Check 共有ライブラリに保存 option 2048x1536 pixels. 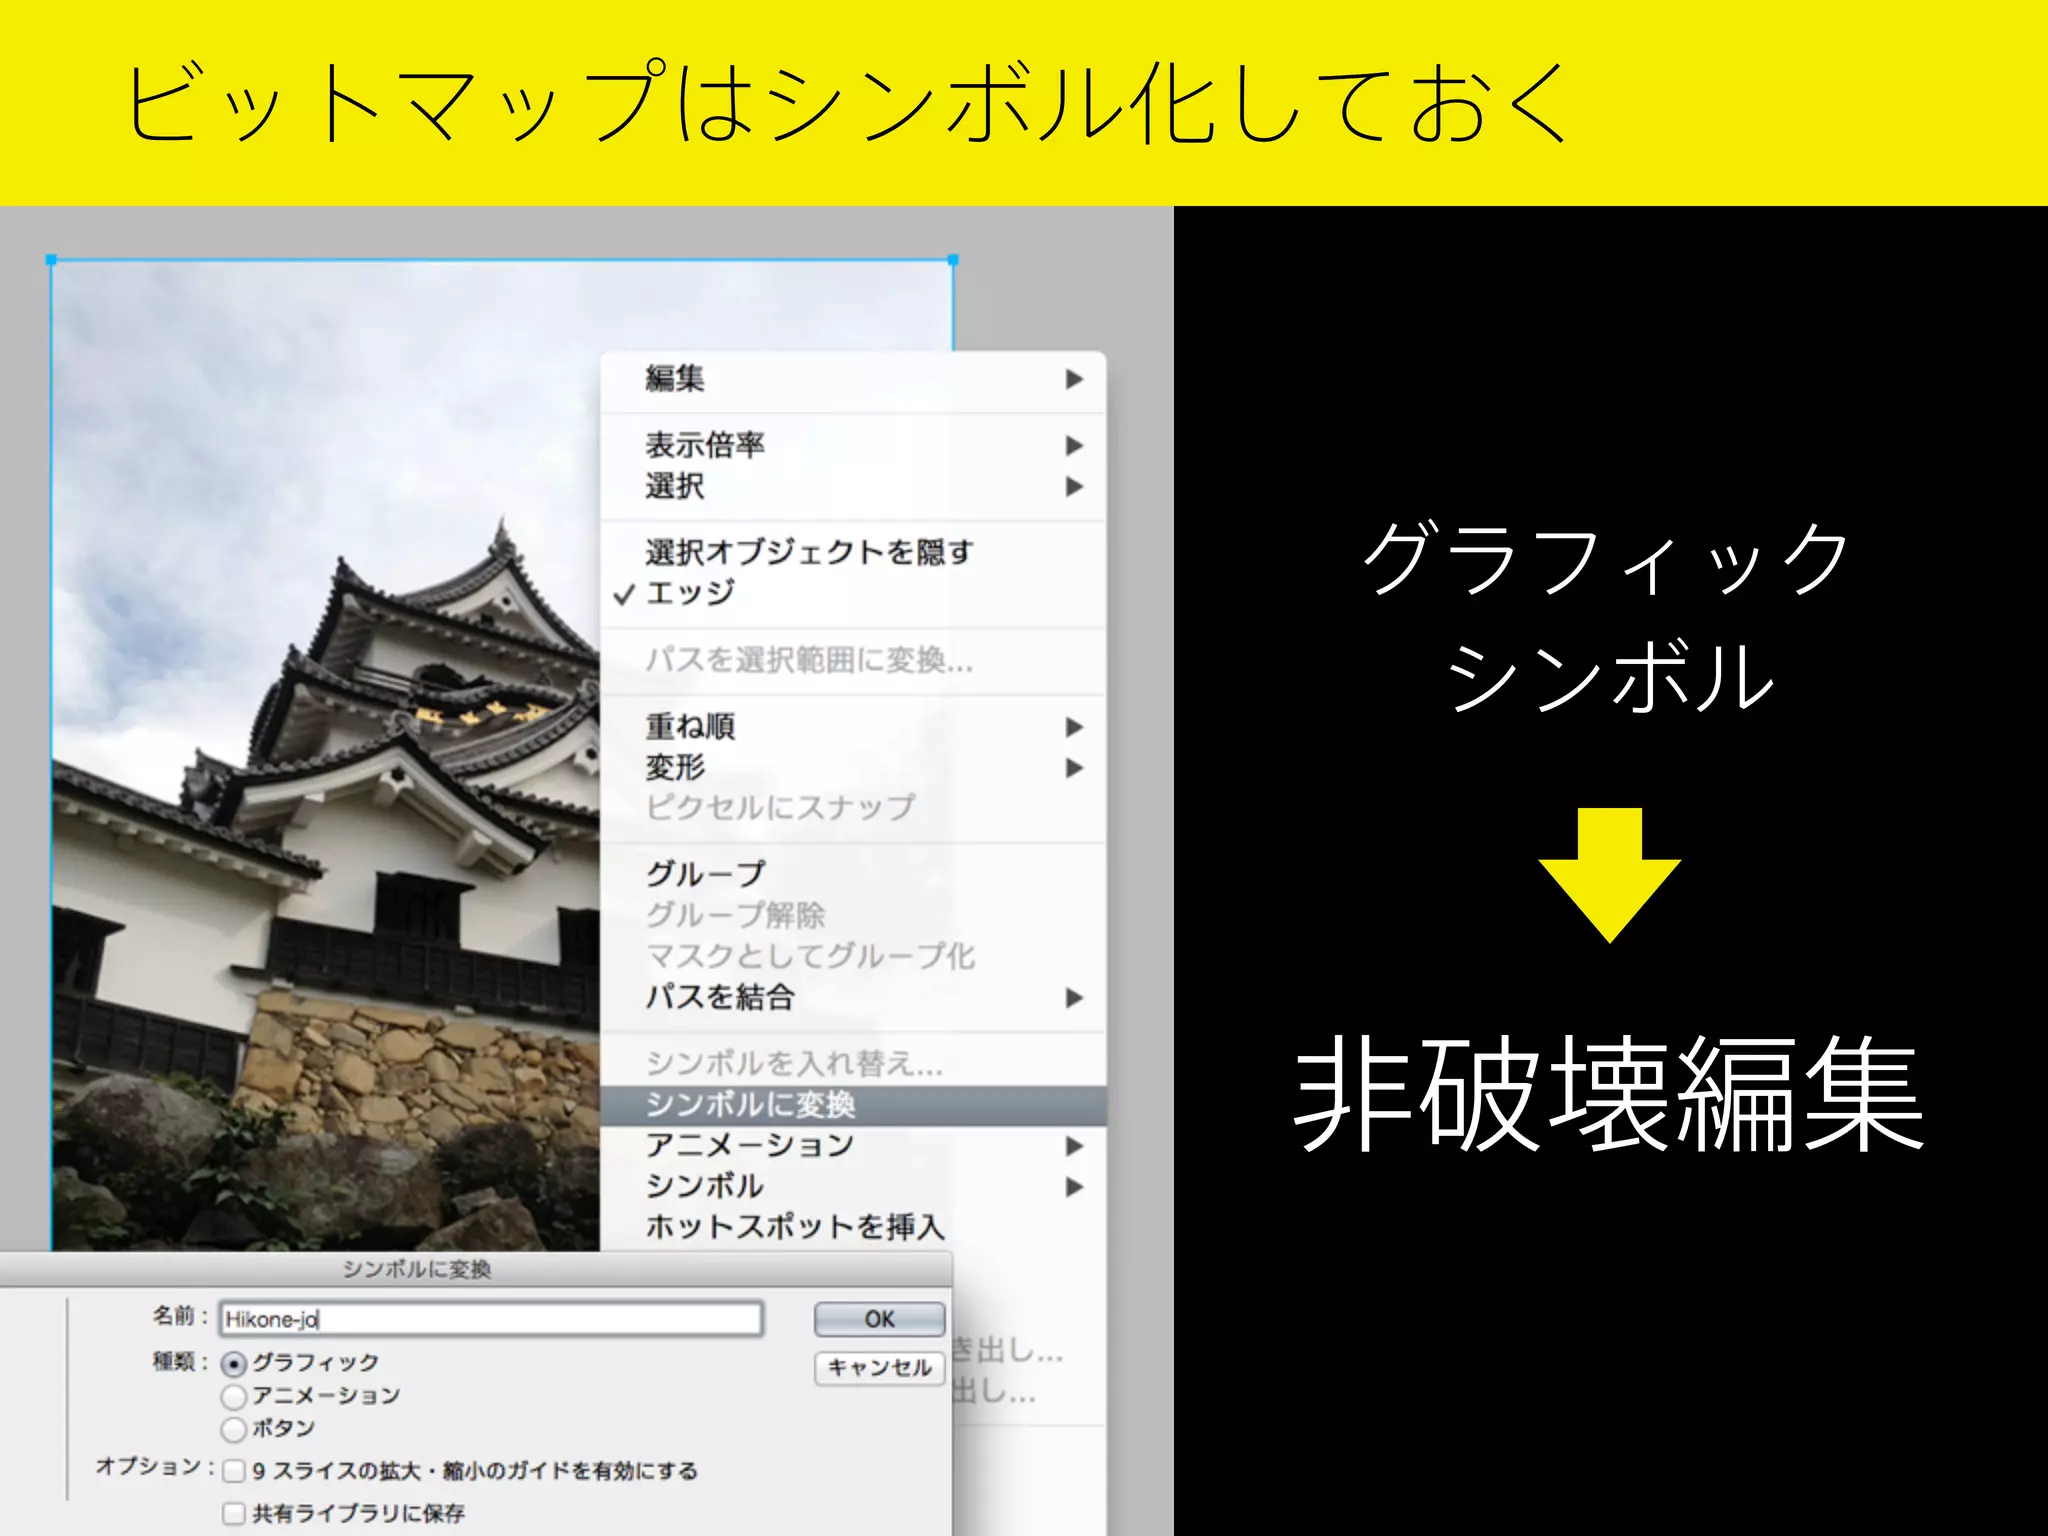[x=234, y=1513]
